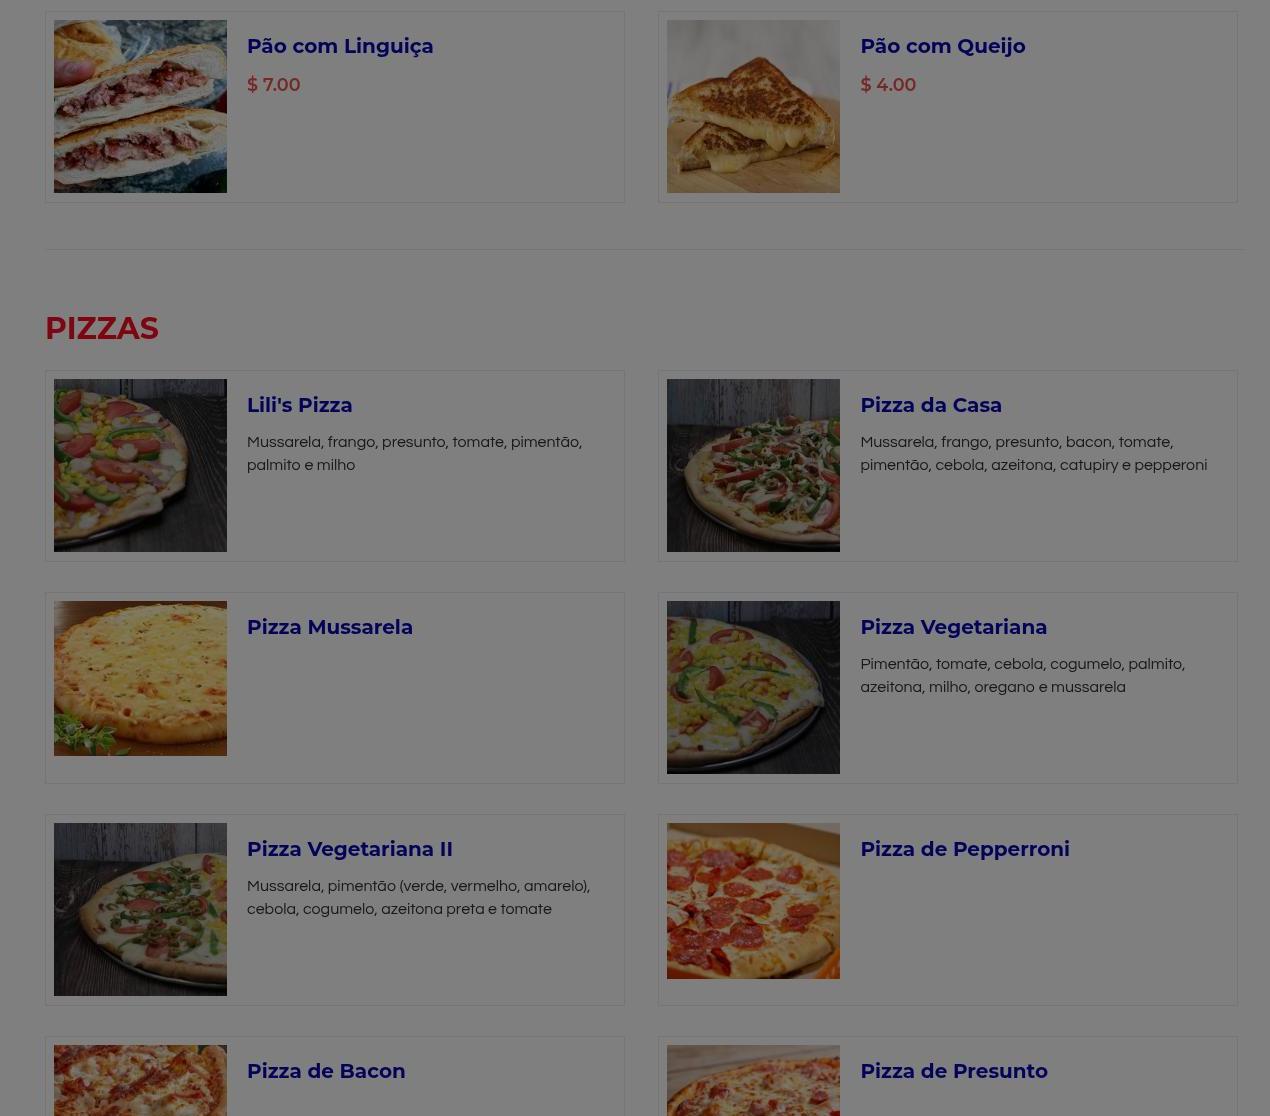Click the Pizza Mussarela title

coord(330,627)
